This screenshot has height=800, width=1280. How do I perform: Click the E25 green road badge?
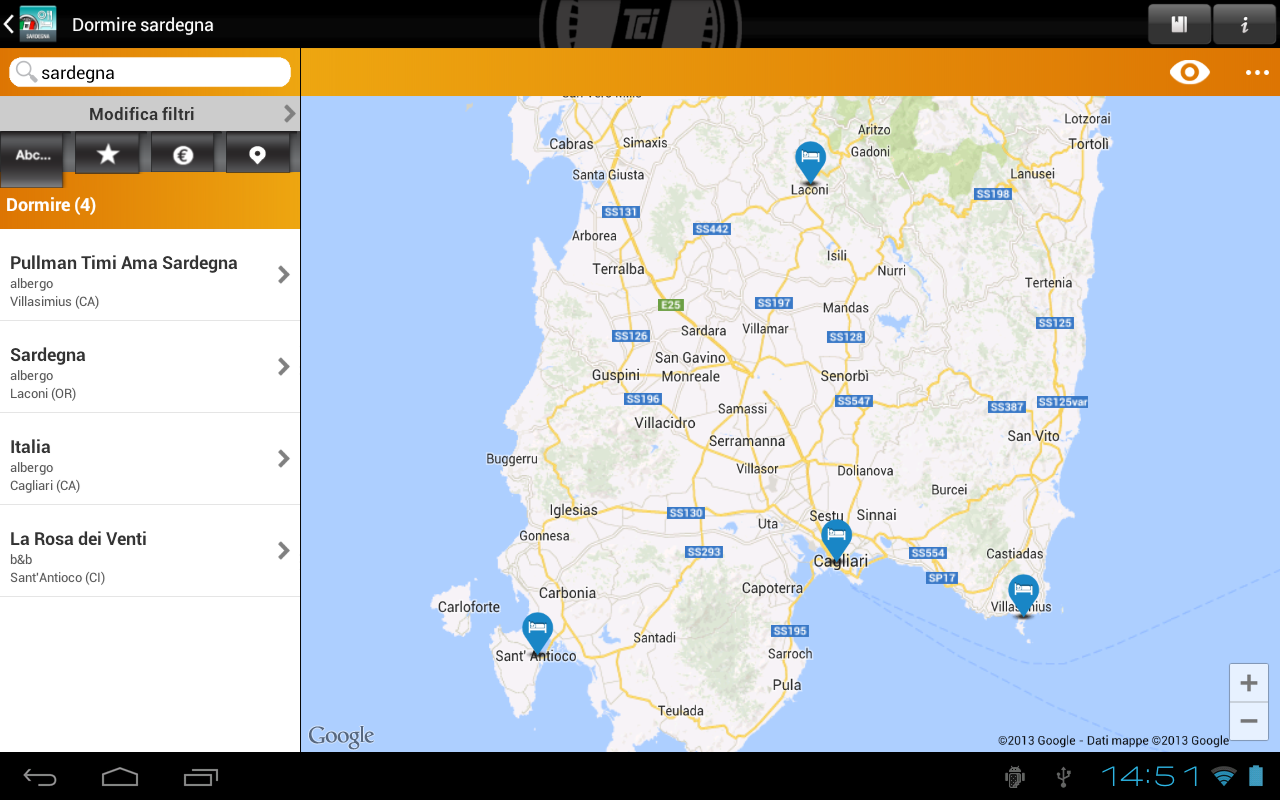[x=670, y=304]
